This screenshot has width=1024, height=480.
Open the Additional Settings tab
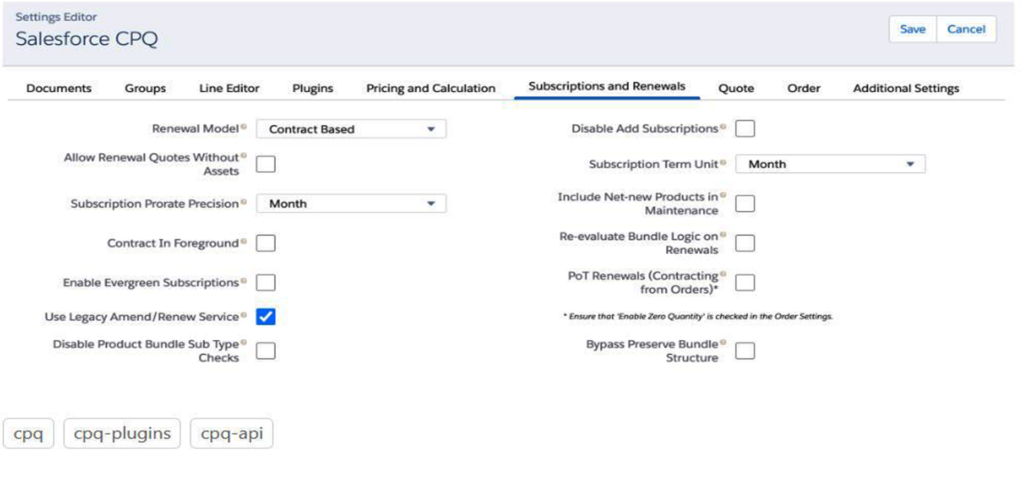[906, 88]
